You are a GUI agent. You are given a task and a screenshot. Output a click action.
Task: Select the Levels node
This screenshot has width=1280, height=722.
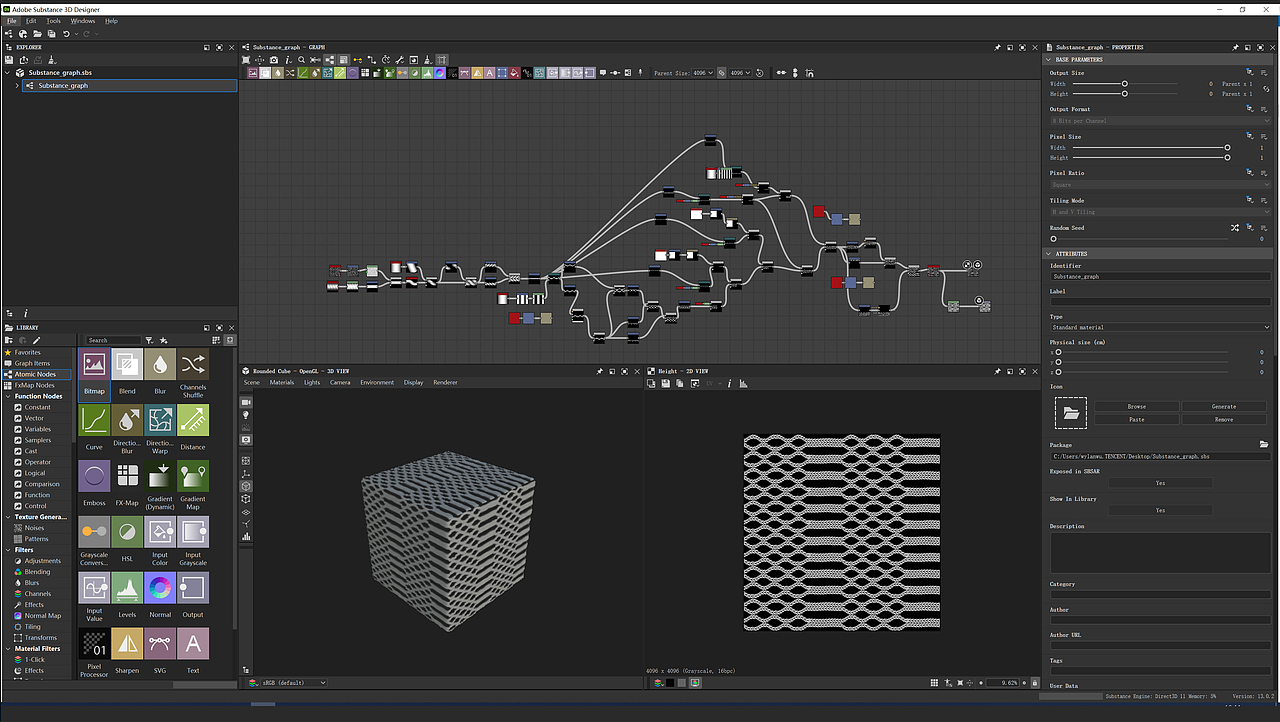(x=127, y=588)
